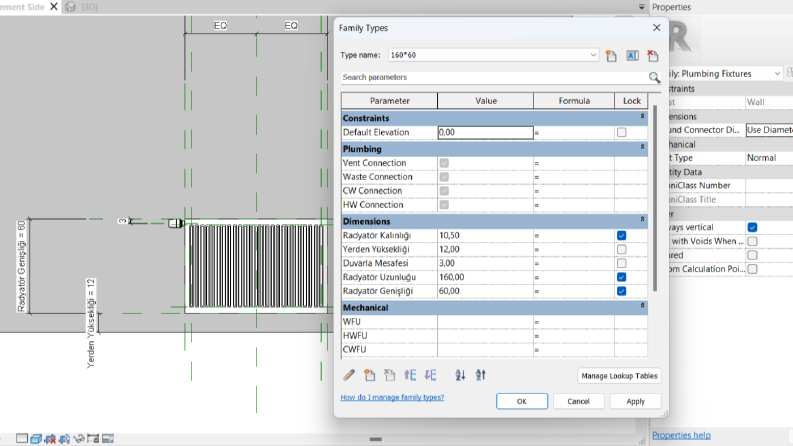
Task: Toggle Always vertical checkbox in Properties
Action: point(753,228)
